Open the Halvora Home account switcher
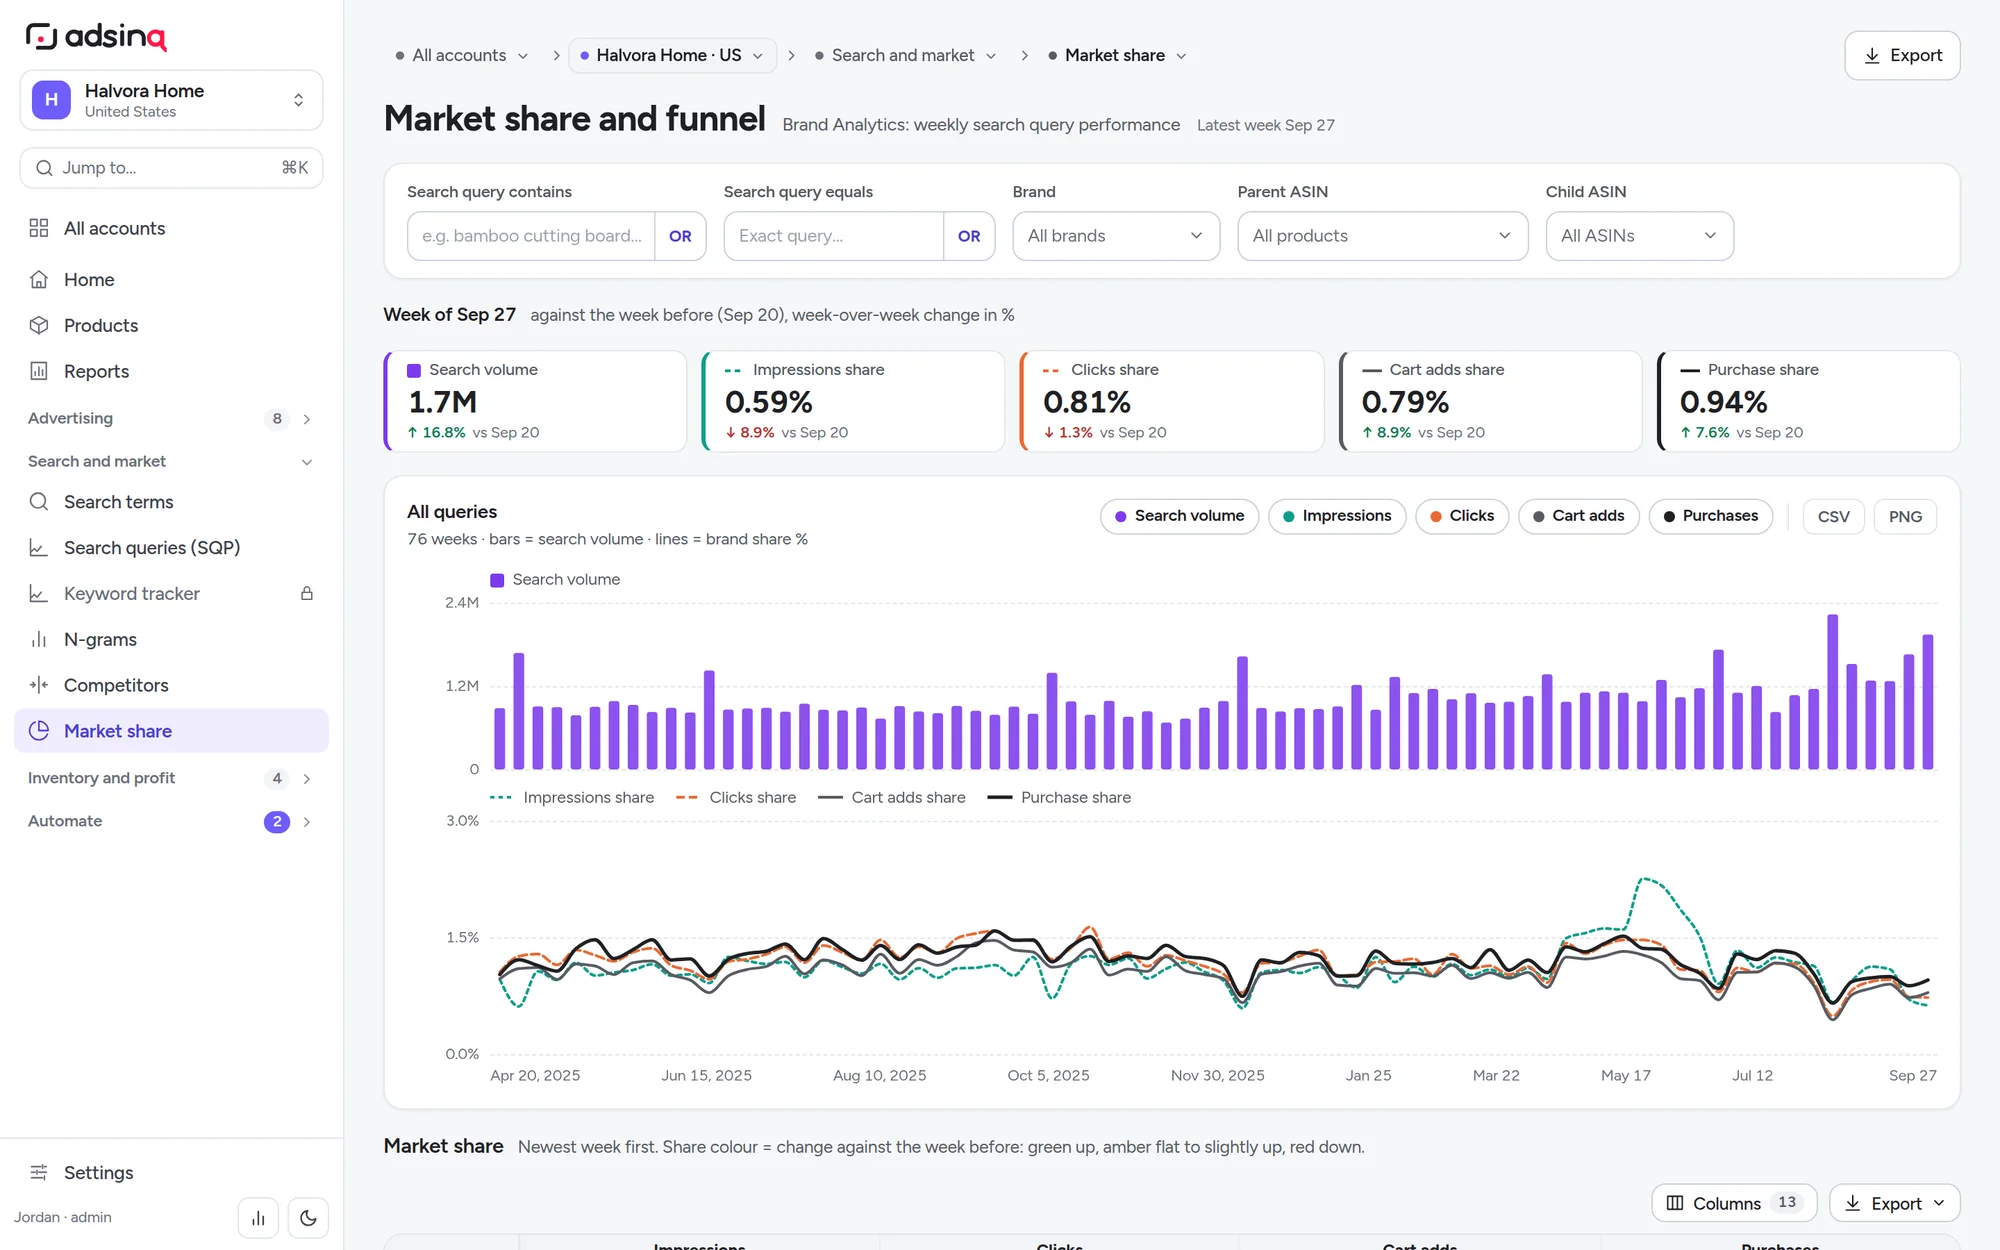2000x1250 pixels. 171,100
